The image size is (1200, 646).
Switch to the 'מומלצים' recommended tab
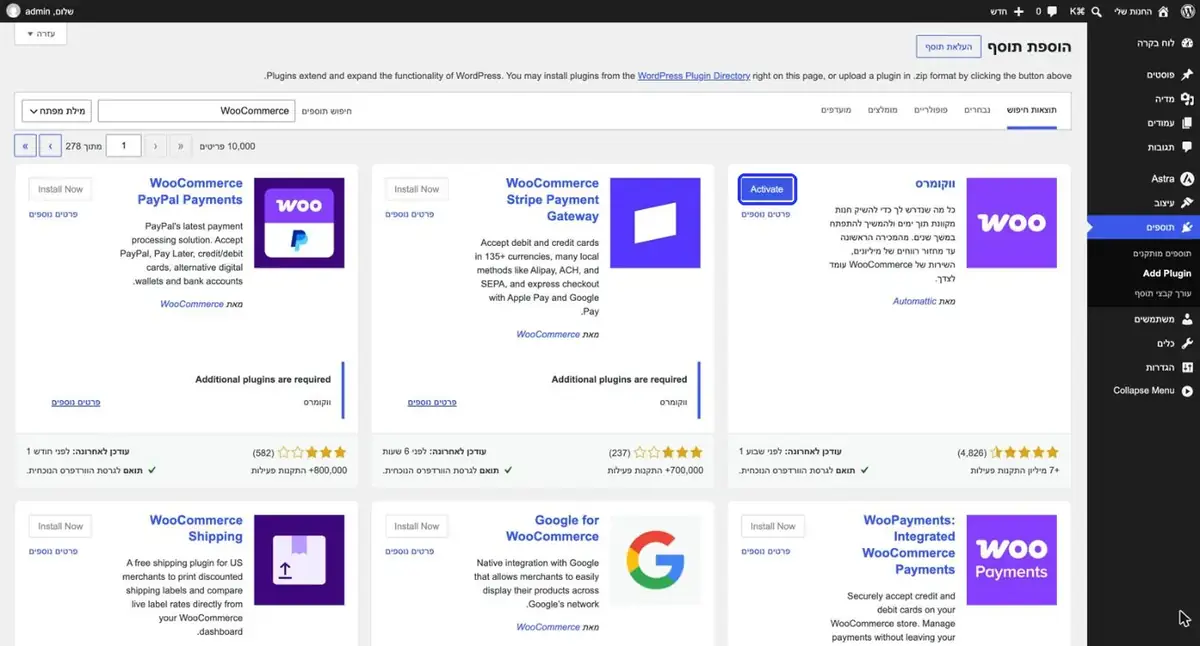click(x=882, y=110)
